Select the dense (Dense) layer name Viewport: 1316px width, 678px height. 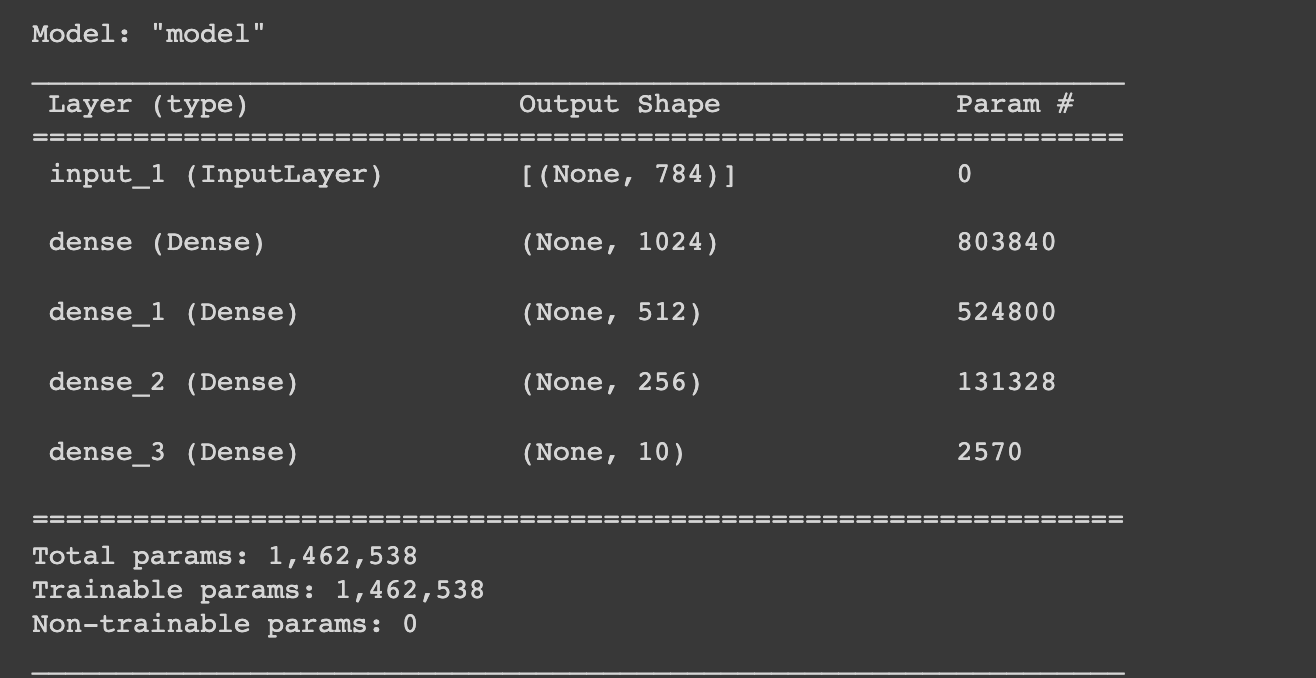tap(157, 243)
